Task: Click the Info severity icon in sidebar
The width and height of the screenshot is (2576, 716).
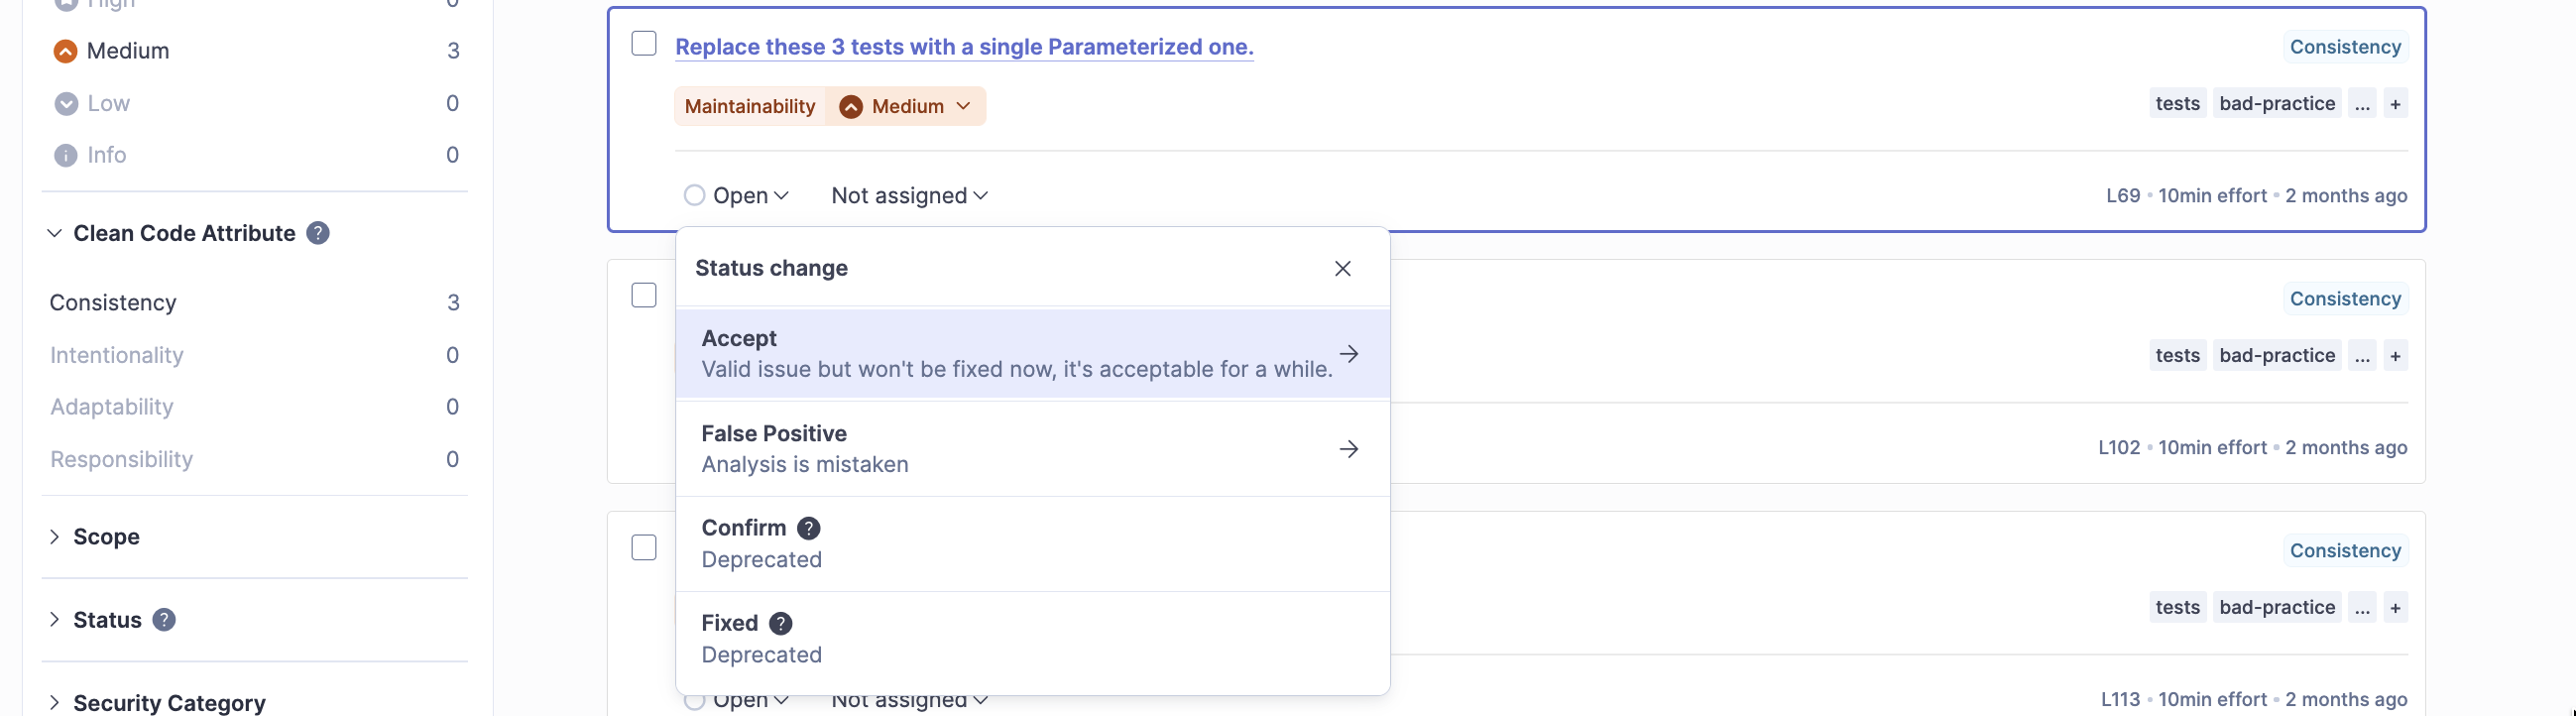Action: tap(65, 155)
